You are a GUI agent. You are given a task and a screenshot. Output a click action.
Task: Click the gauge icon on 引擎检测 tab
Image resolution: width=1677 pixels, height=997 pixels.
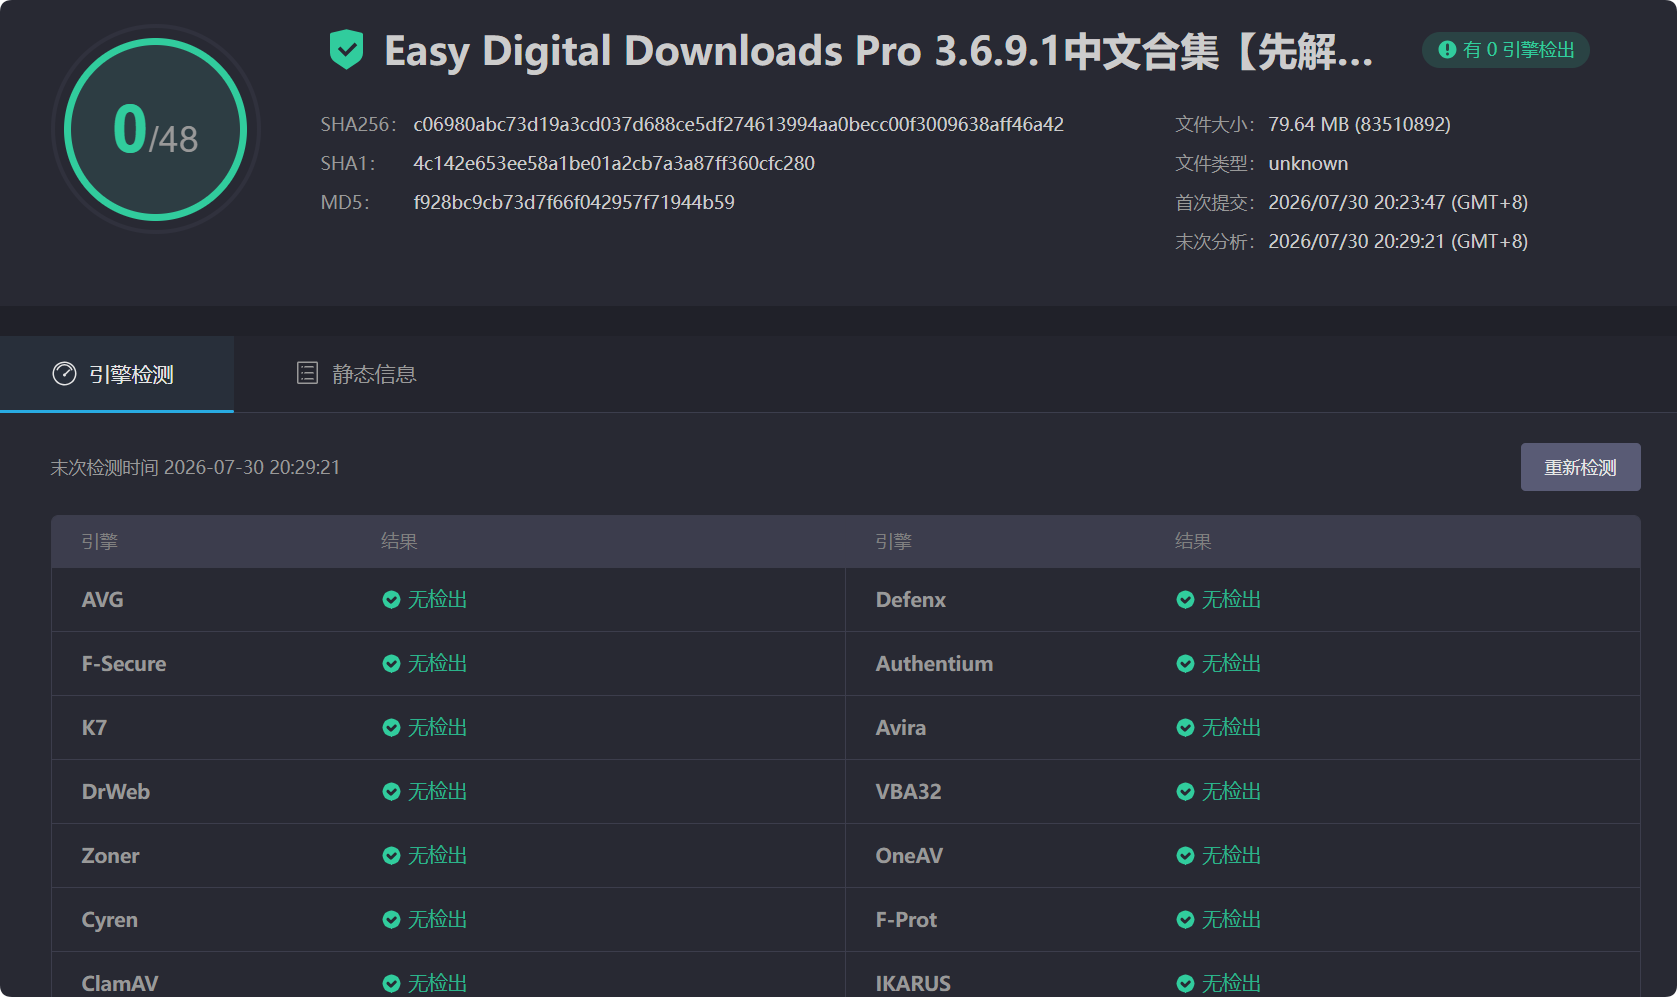click(64, 374)
